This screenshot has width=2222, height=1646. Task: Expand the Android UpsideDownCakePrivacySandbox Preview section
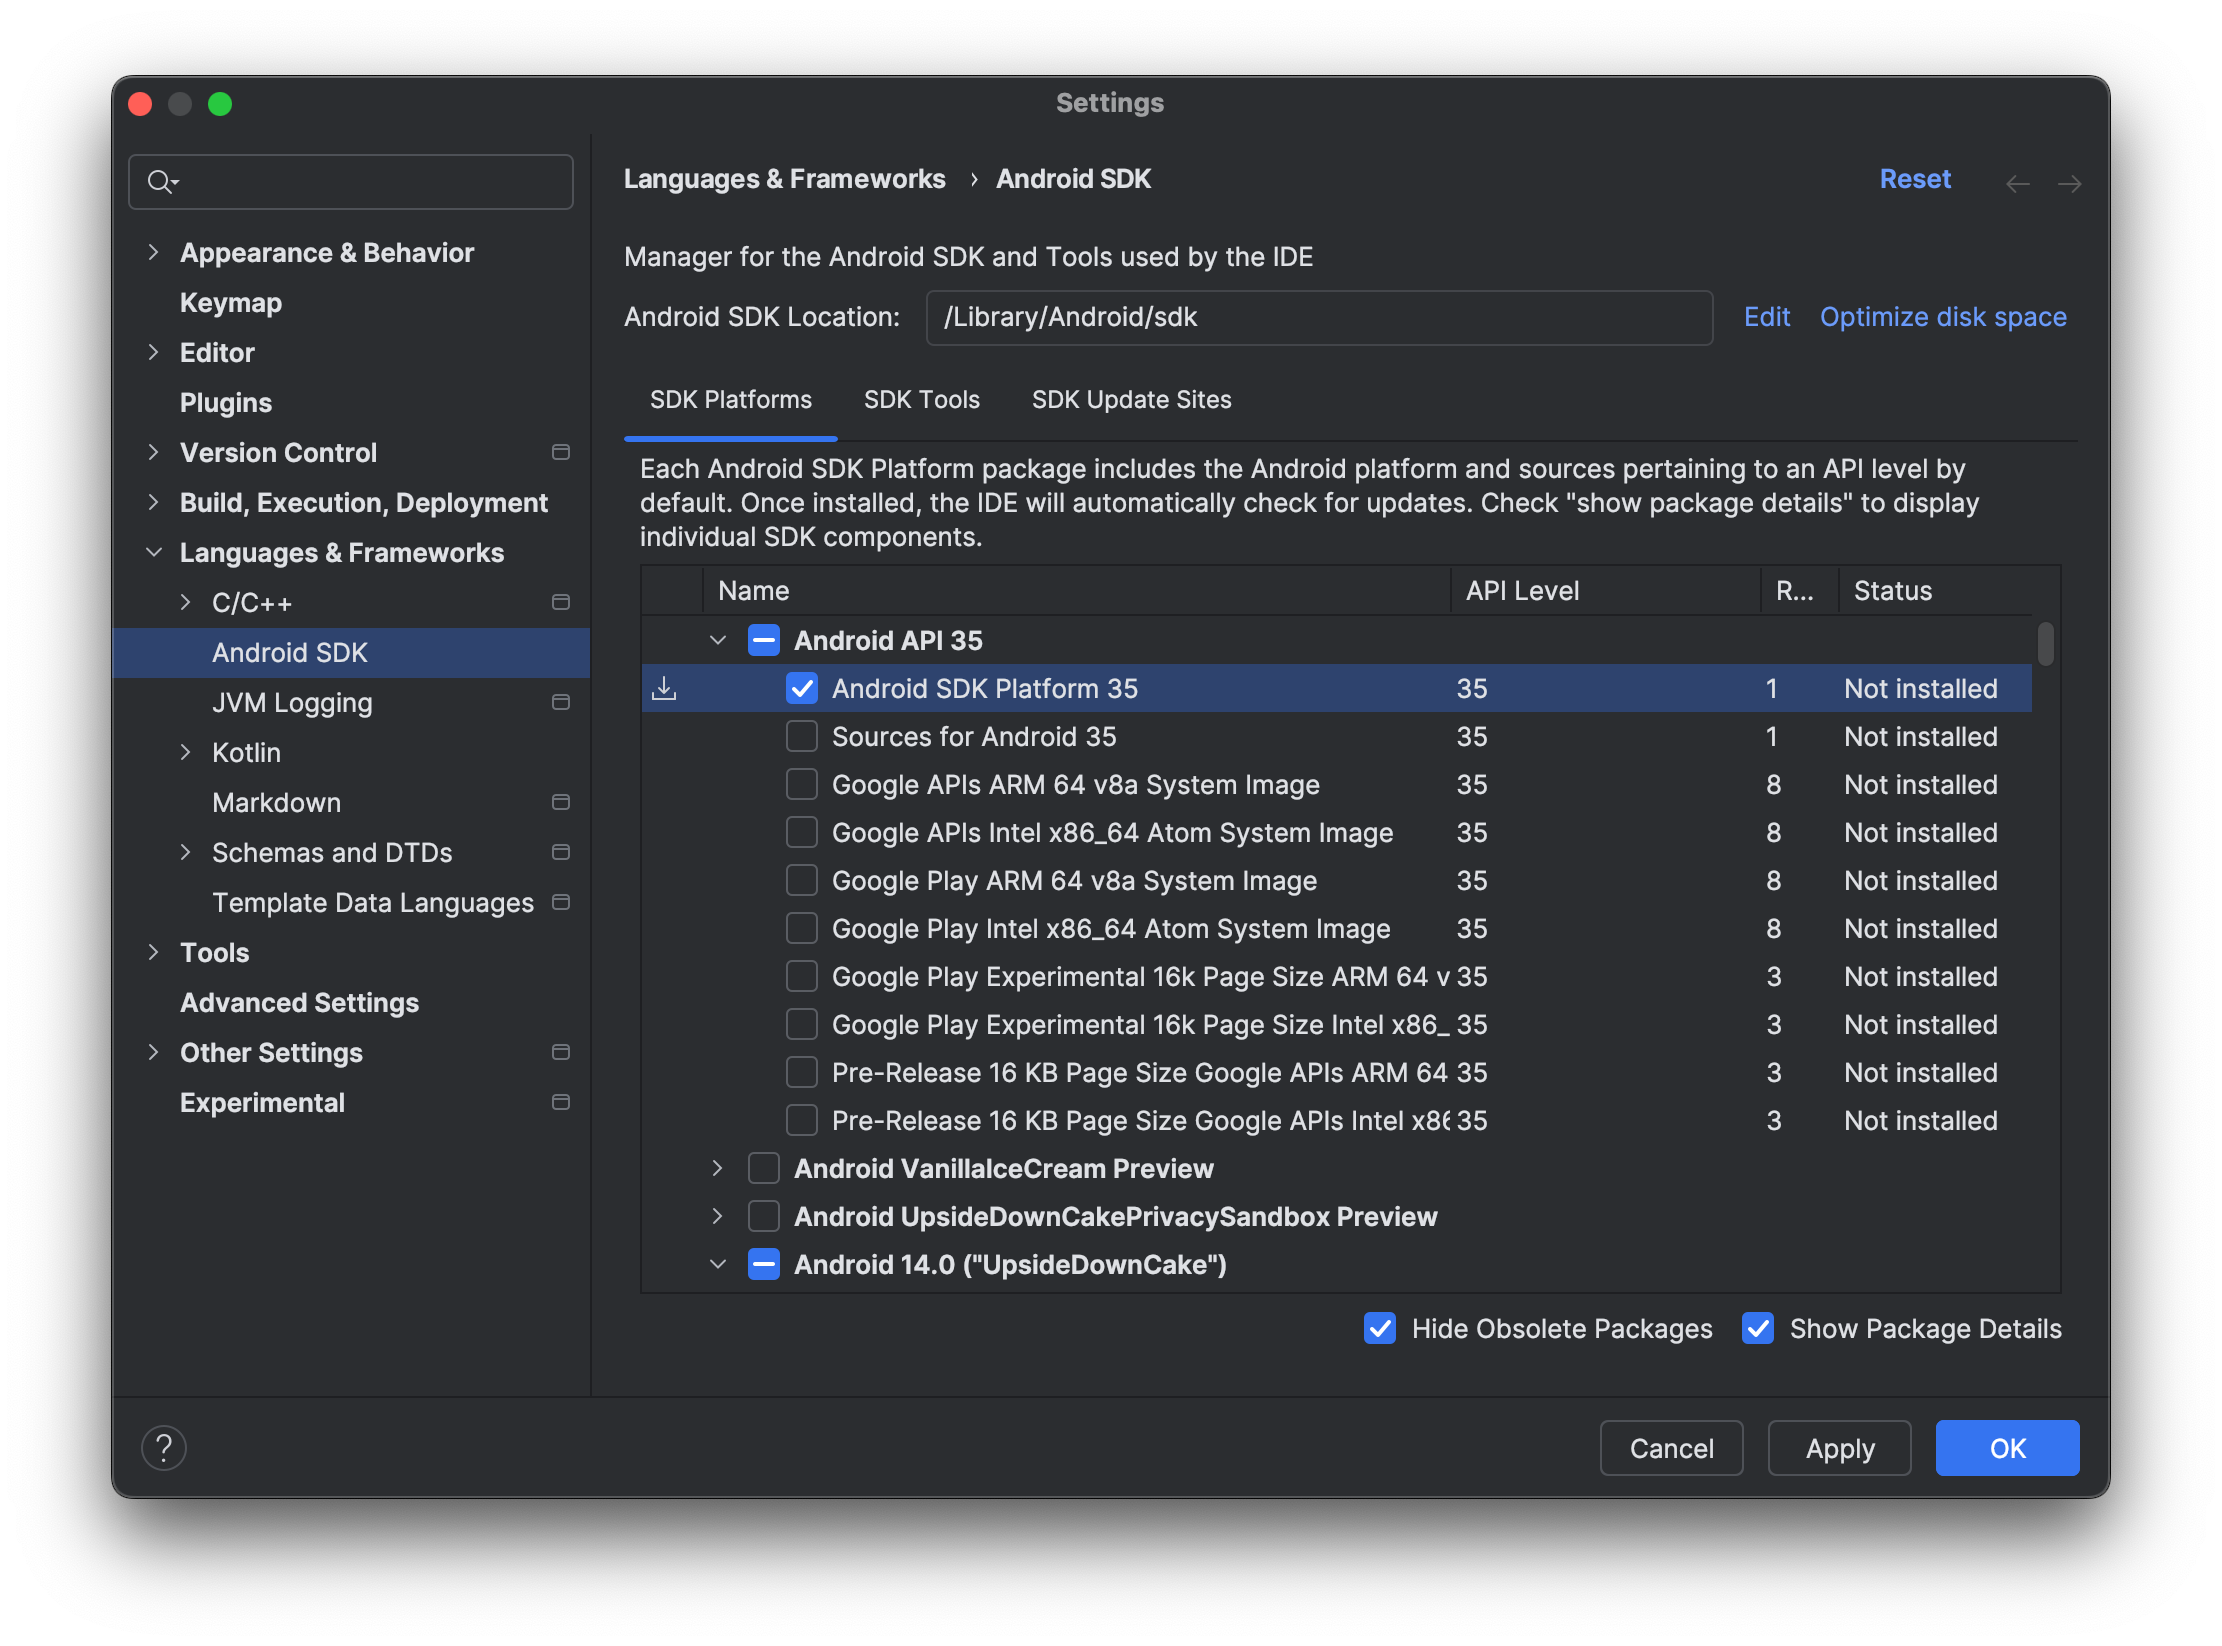pyautogui.click(x=718, y=1215)
